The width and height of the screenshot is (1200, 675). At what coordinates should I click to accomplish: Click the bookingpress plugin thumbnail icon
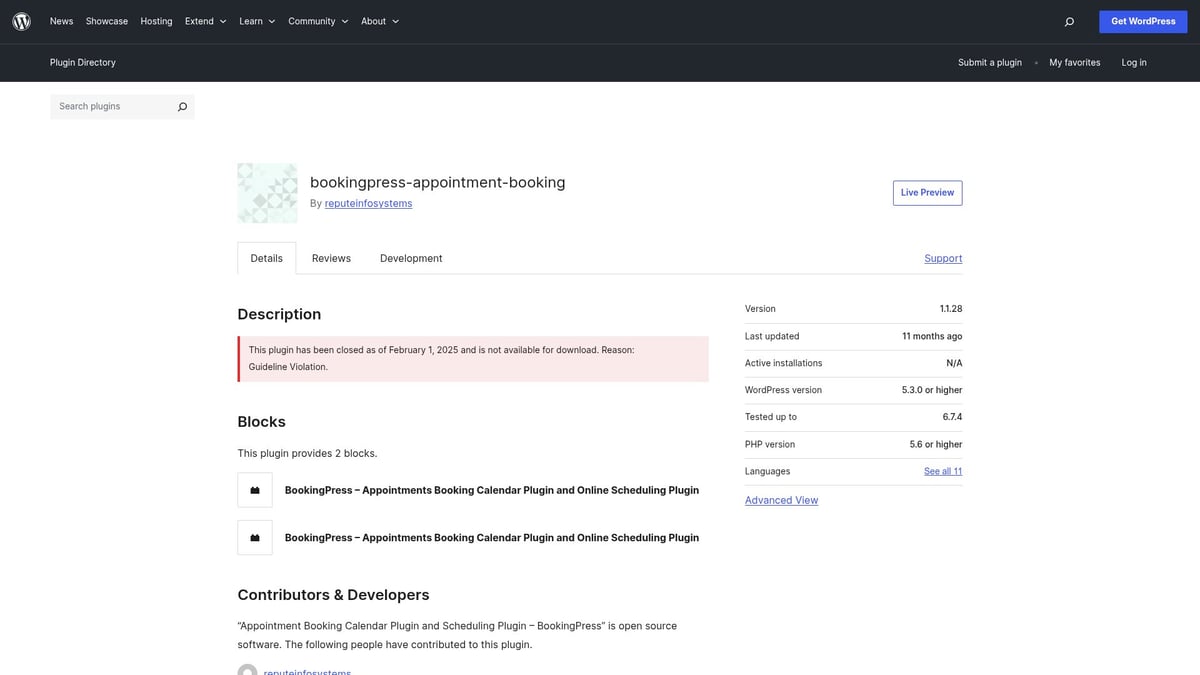267,193
